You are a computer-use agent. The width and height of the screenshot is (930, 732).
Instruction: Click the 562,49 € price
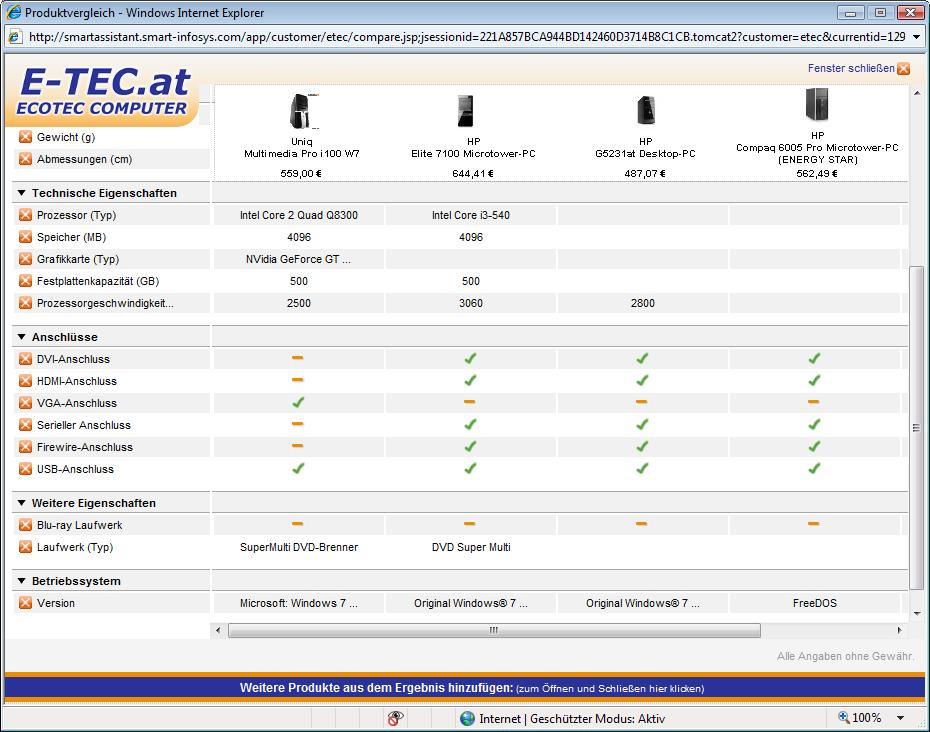click(817, 173)
